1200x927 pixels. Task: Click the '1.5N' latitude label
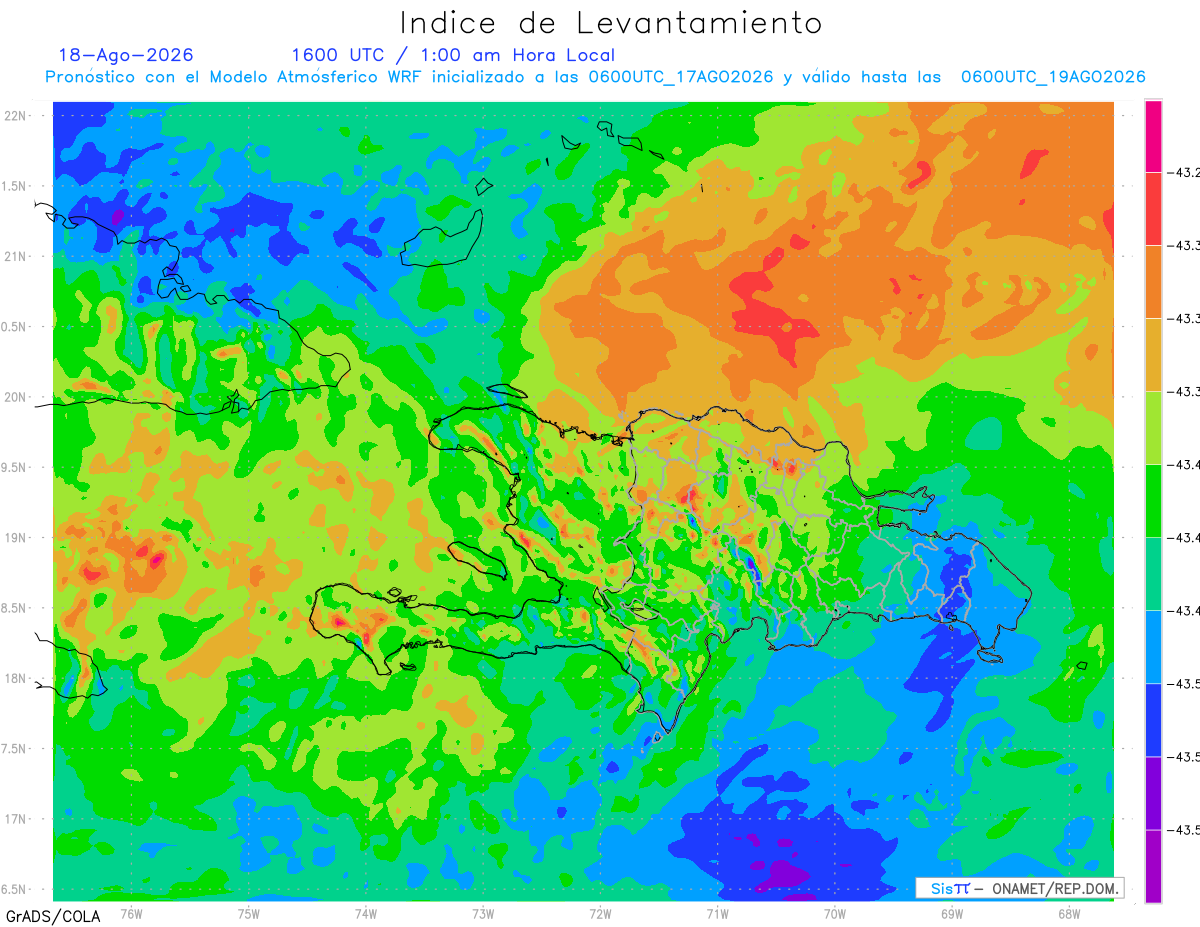(15, 186)
